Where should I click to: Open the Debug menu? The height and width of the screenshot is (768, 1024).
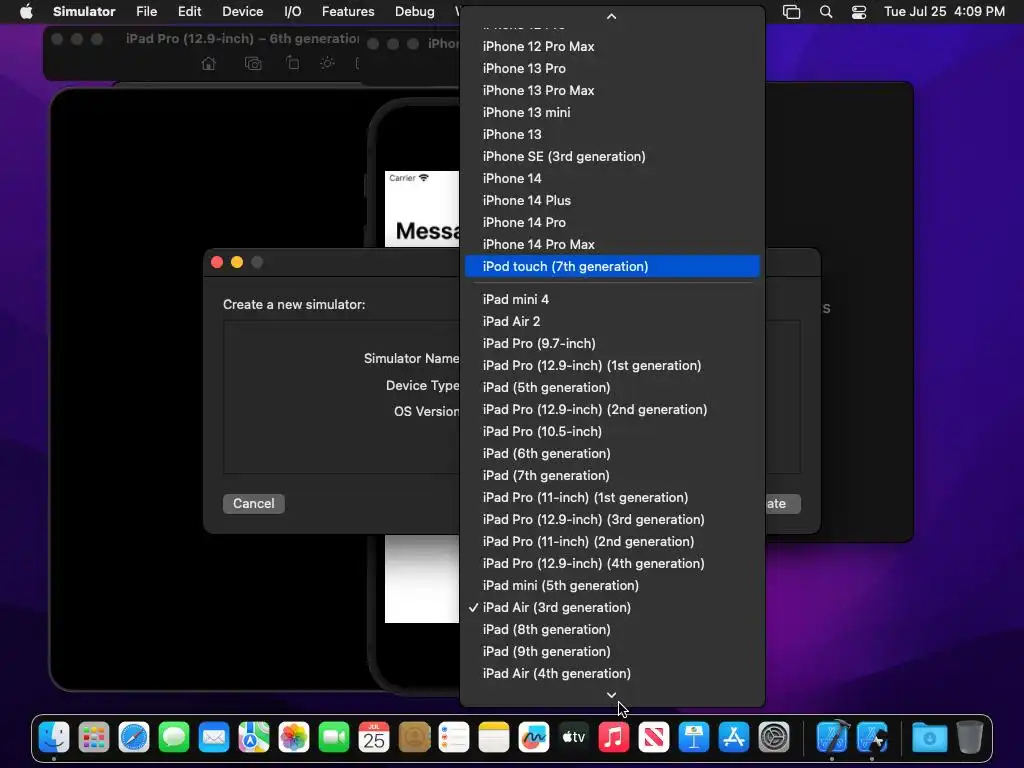tap(415, 12)
